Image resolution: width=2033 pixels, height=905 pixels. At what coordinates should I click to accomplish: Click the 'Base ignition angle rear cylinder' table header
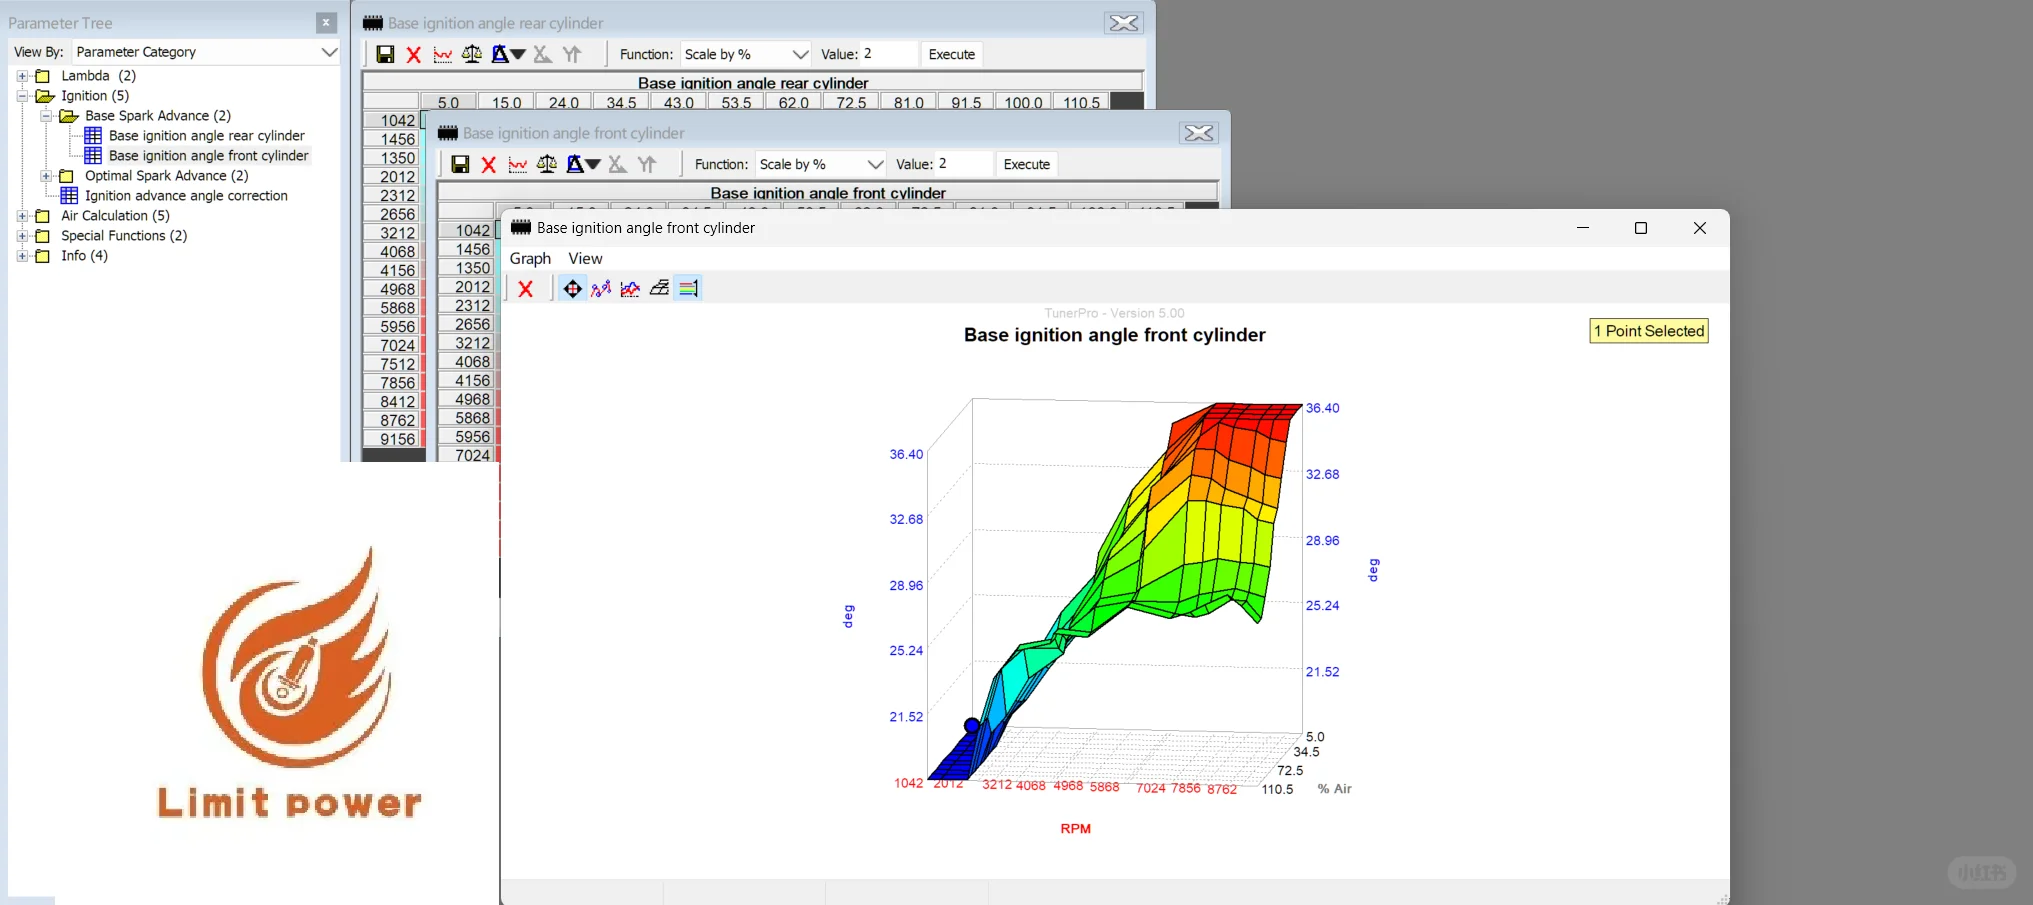pyautogui.click(x=753, y=82)
